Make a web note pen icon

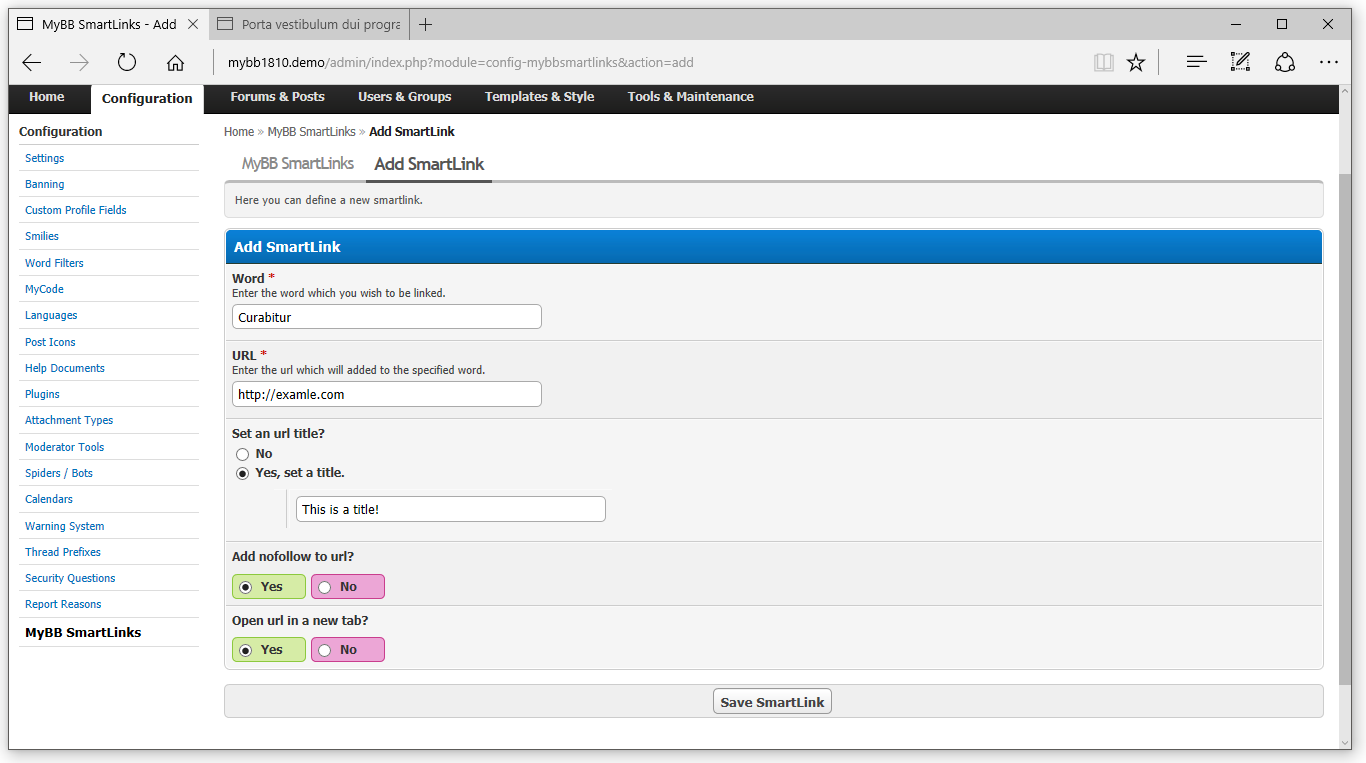(x=1240, y=63)
